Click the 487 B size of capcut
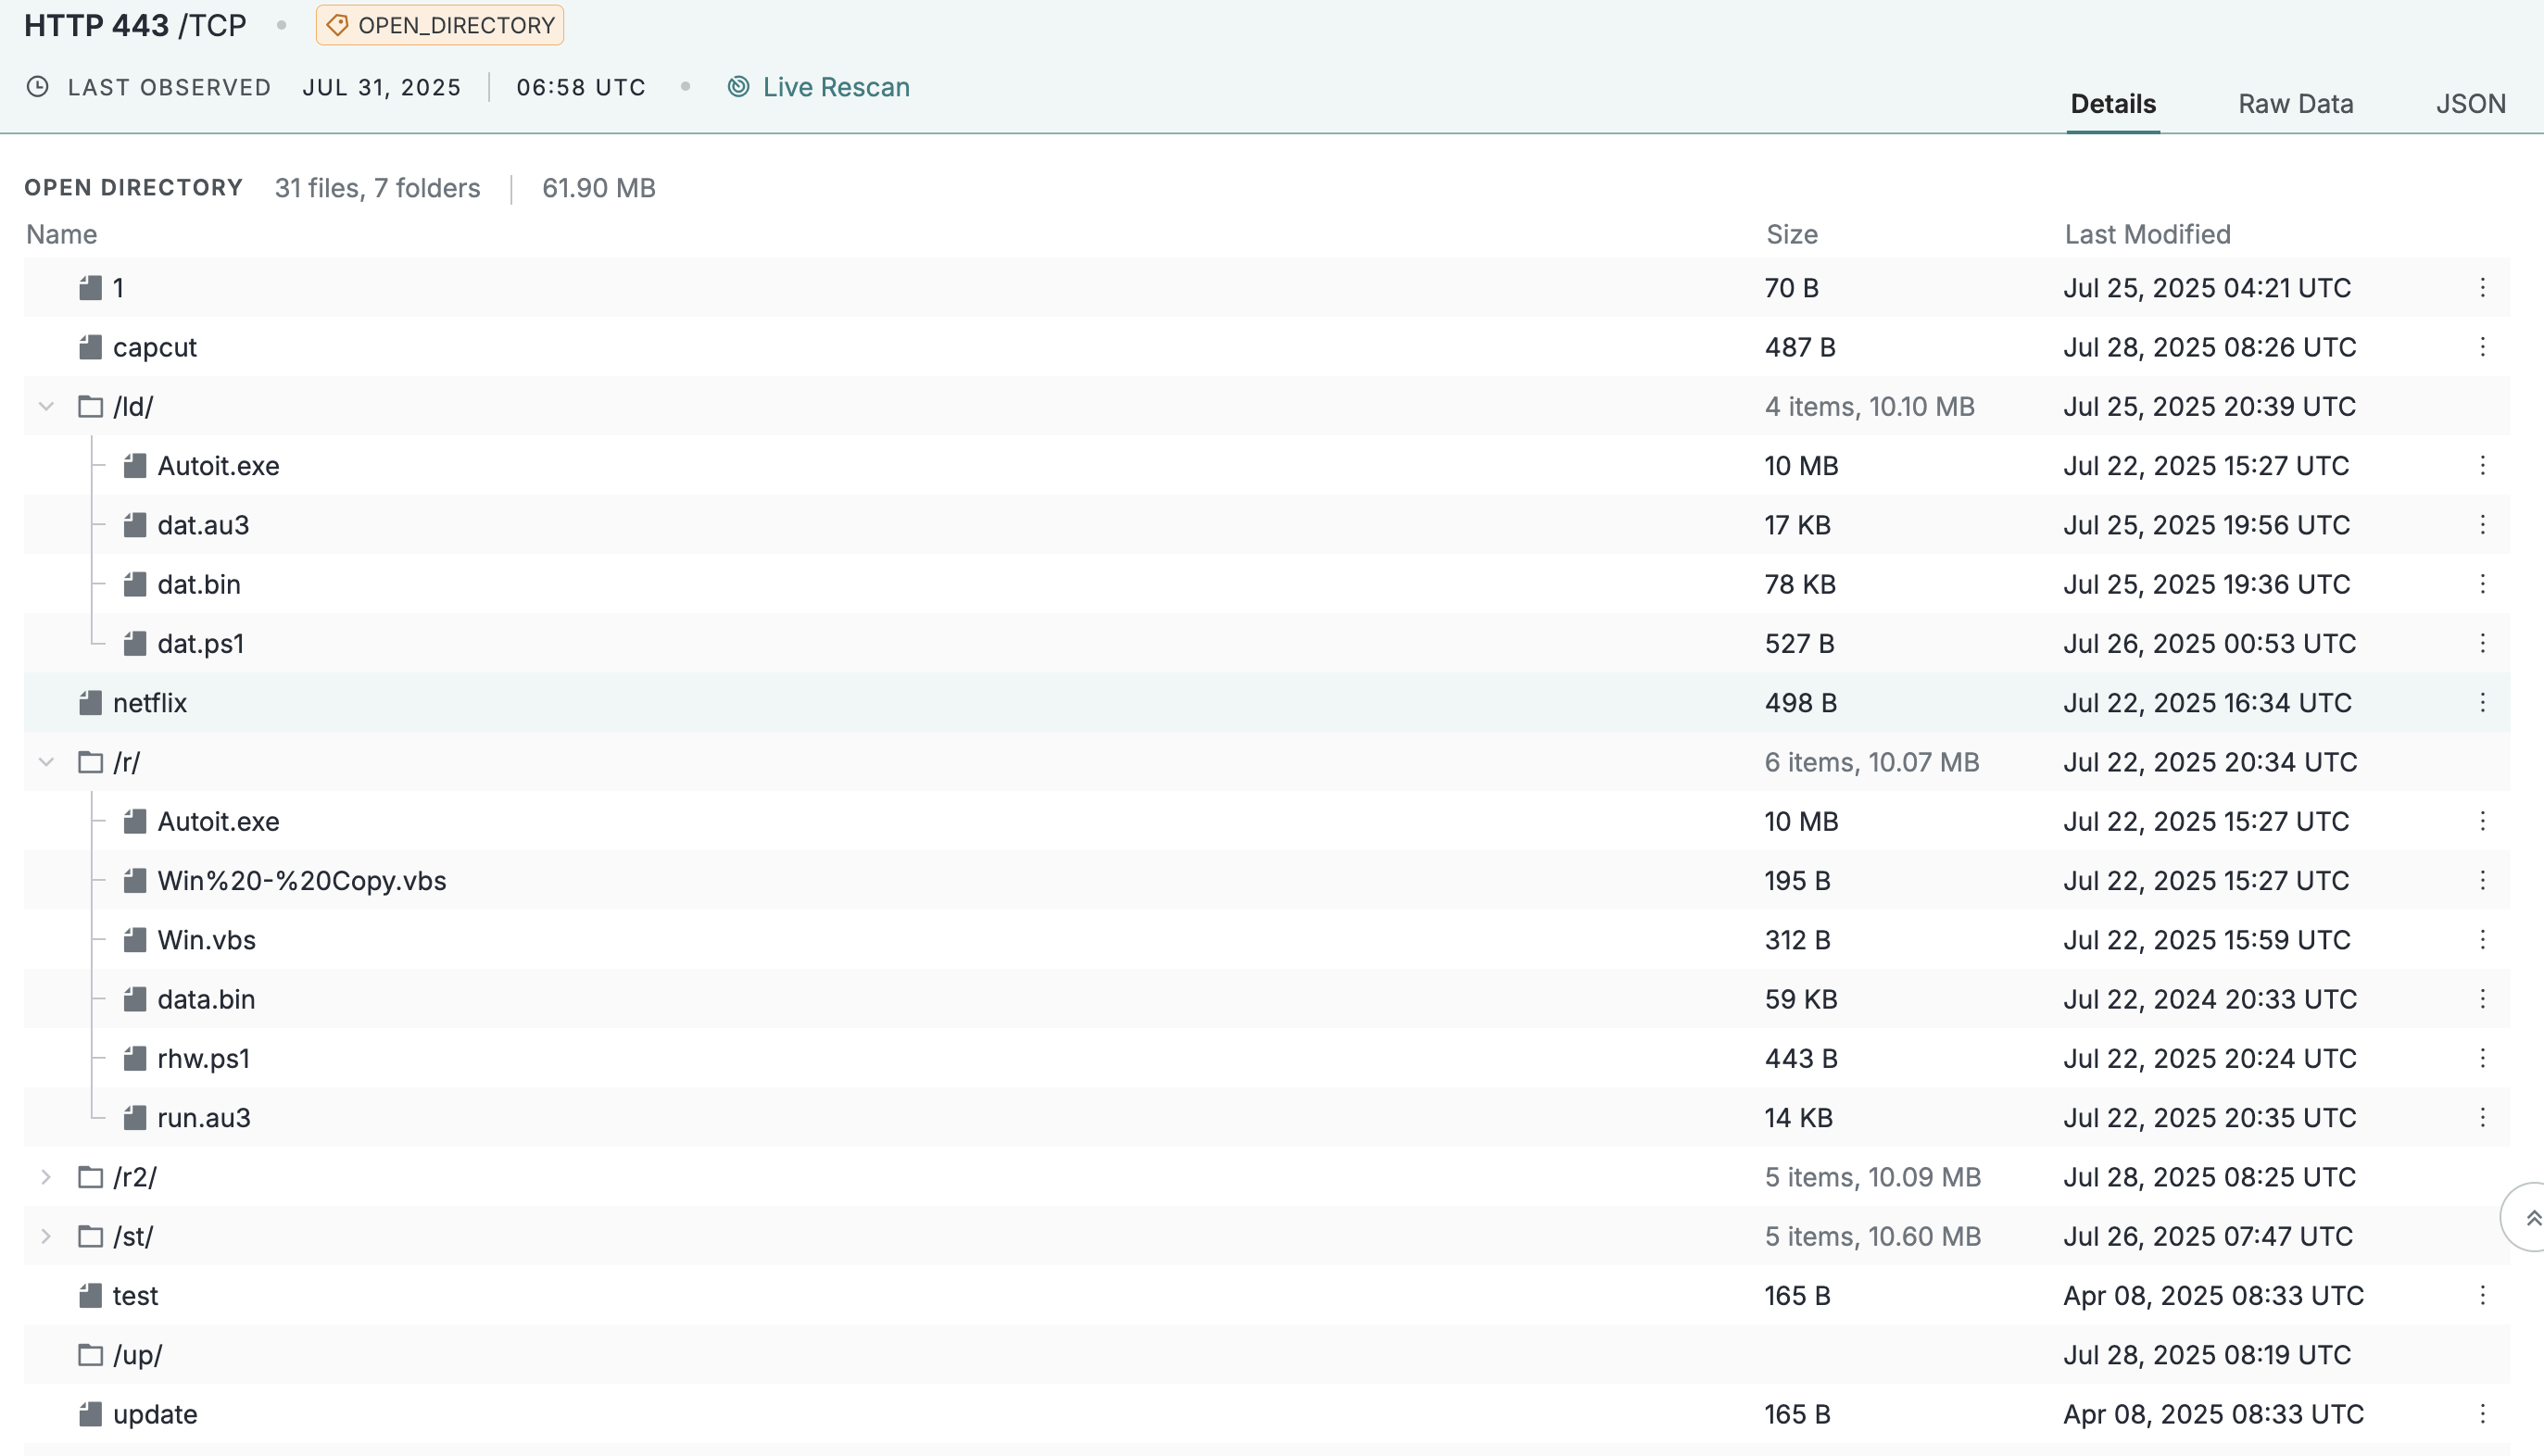2544x1456 pixels. [x=1800, y=347]
